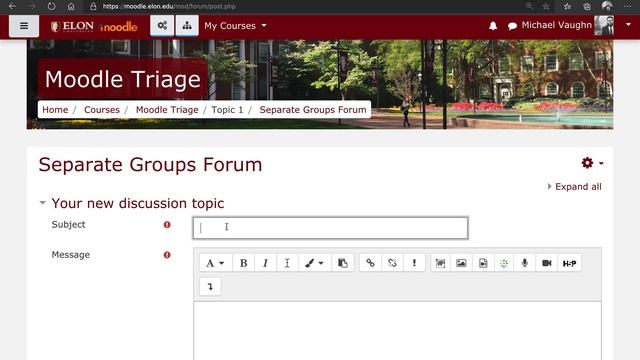
Task: Click the clear formatting icon
Action: point(287,263)
